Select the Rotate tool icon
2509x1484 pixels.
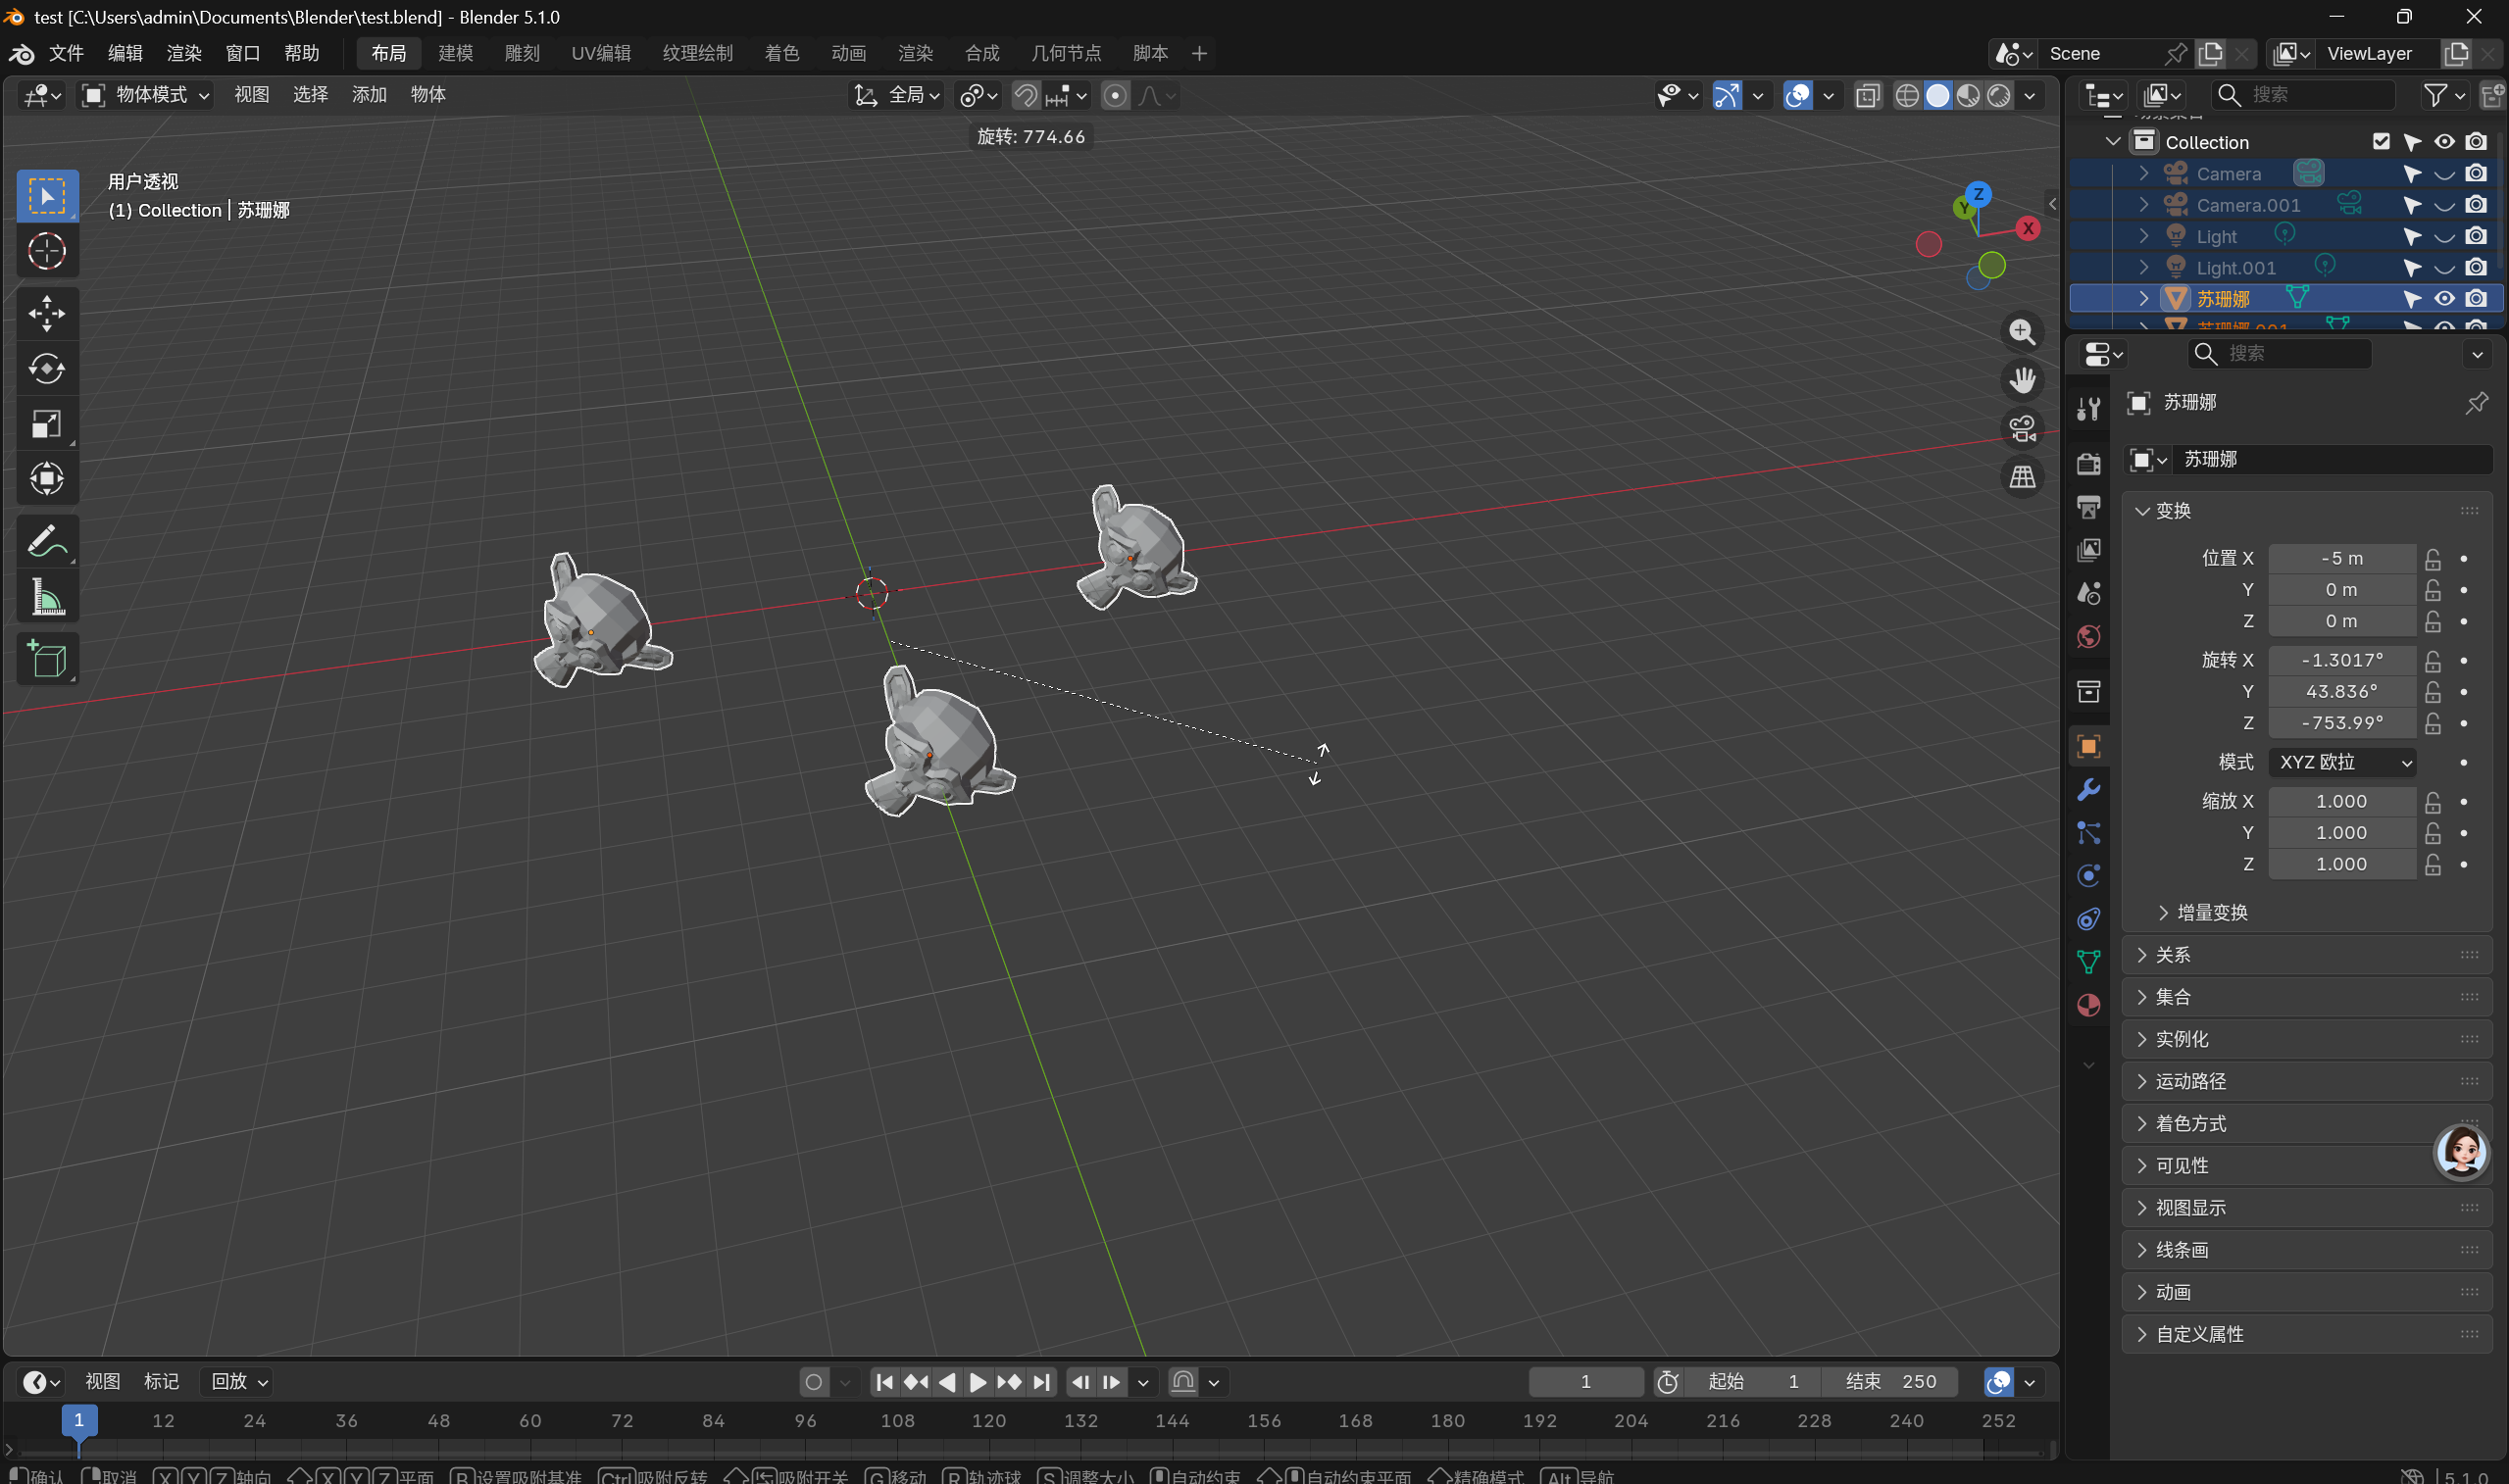click(x=46, y=369)
